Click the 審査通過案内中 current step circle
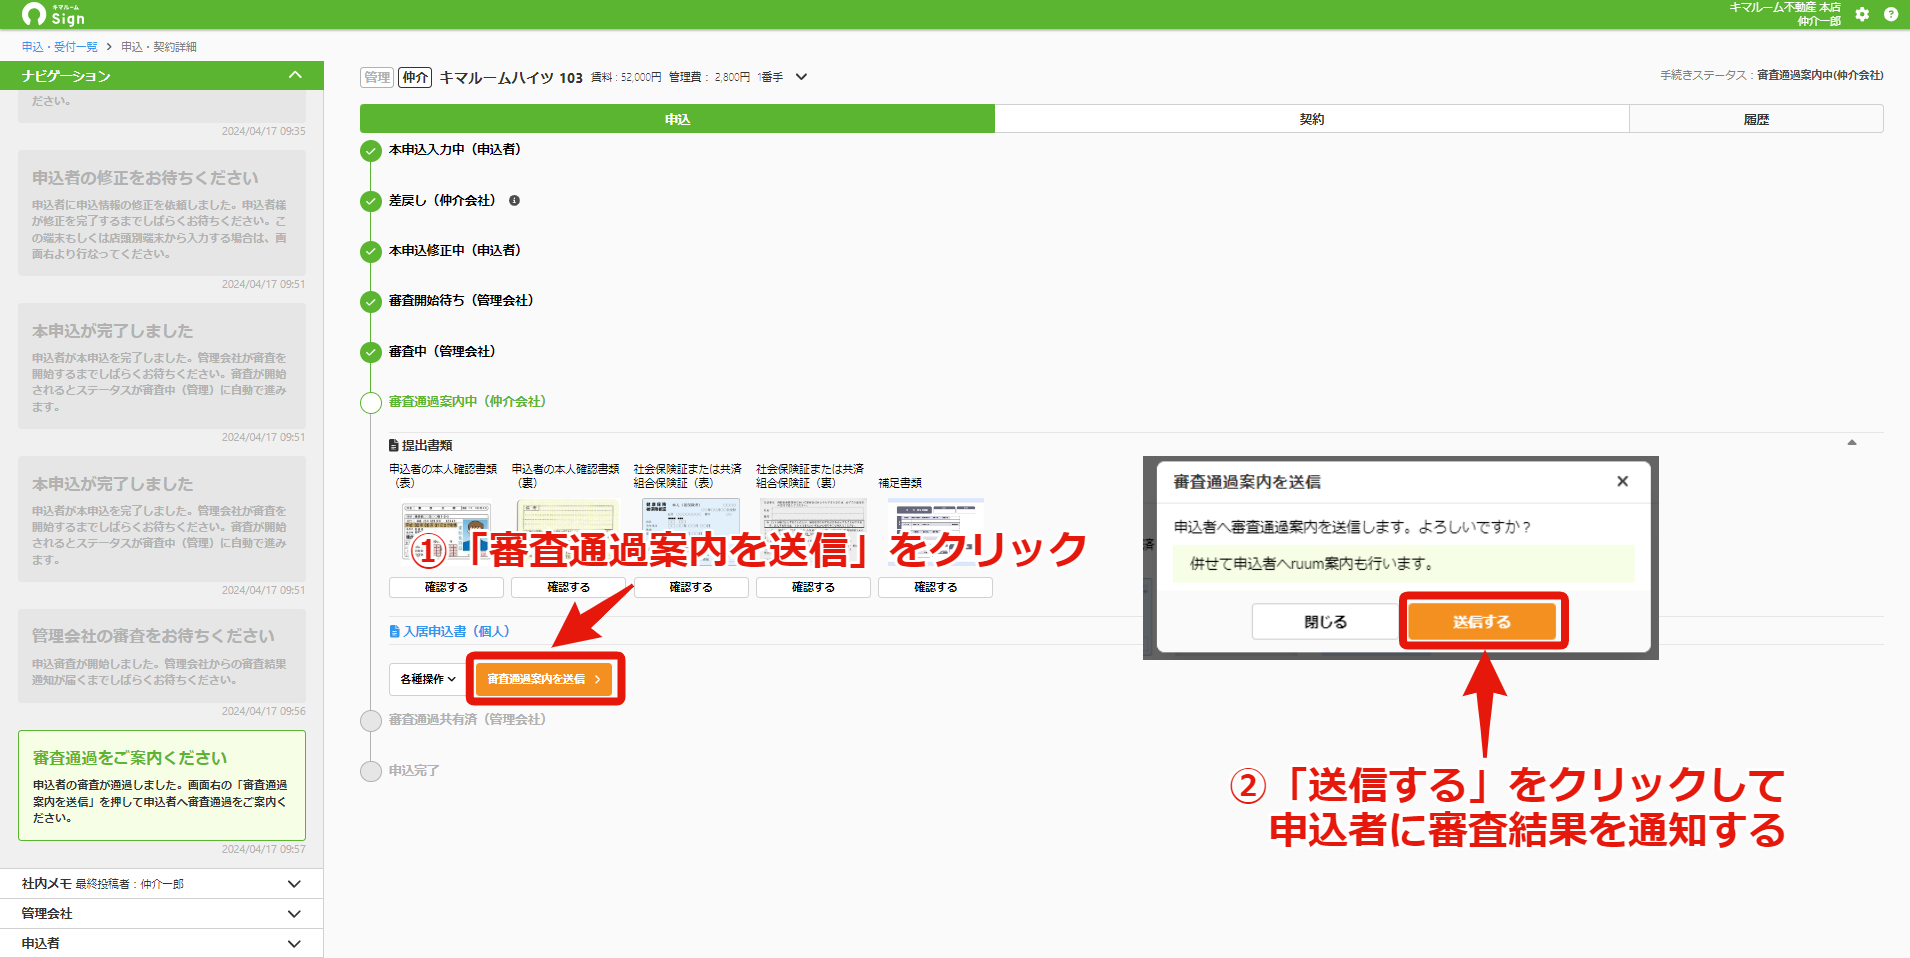The image size is (1910, 958). click(x=371, y=403)
